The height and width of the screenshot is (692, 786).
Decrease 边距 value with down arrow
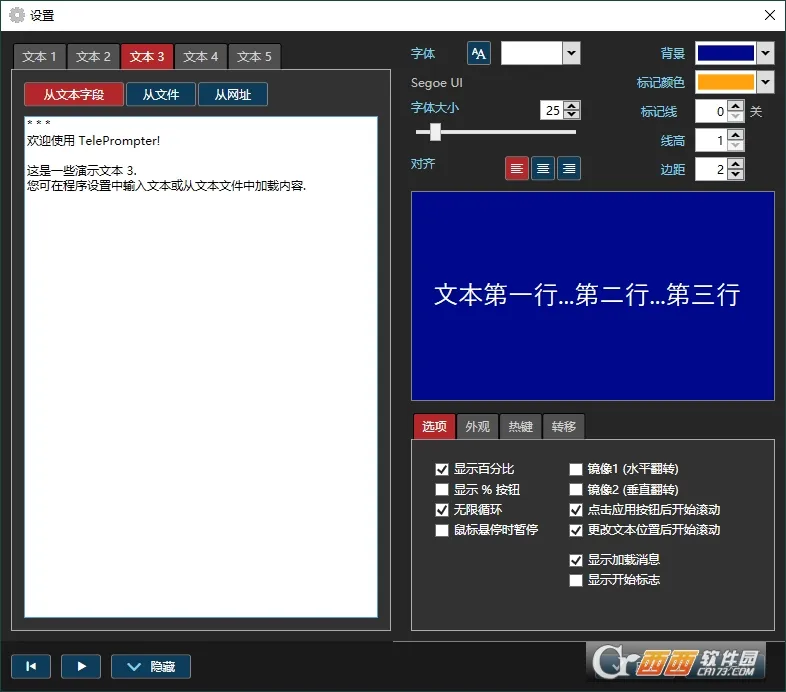pos(735,175)
